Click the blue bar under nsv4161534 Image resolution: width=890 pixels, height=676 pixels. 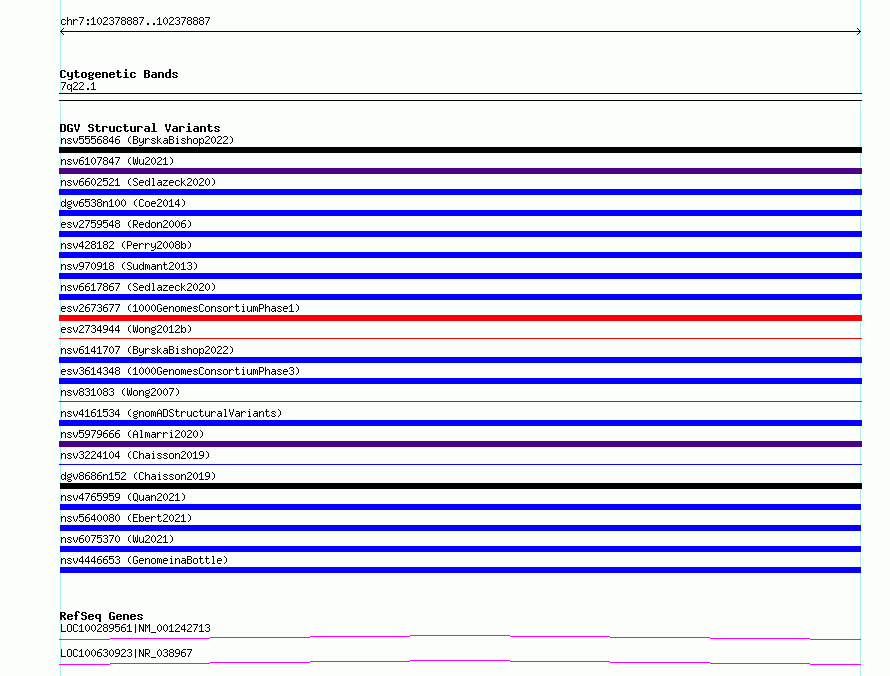(x=460, y=423)
